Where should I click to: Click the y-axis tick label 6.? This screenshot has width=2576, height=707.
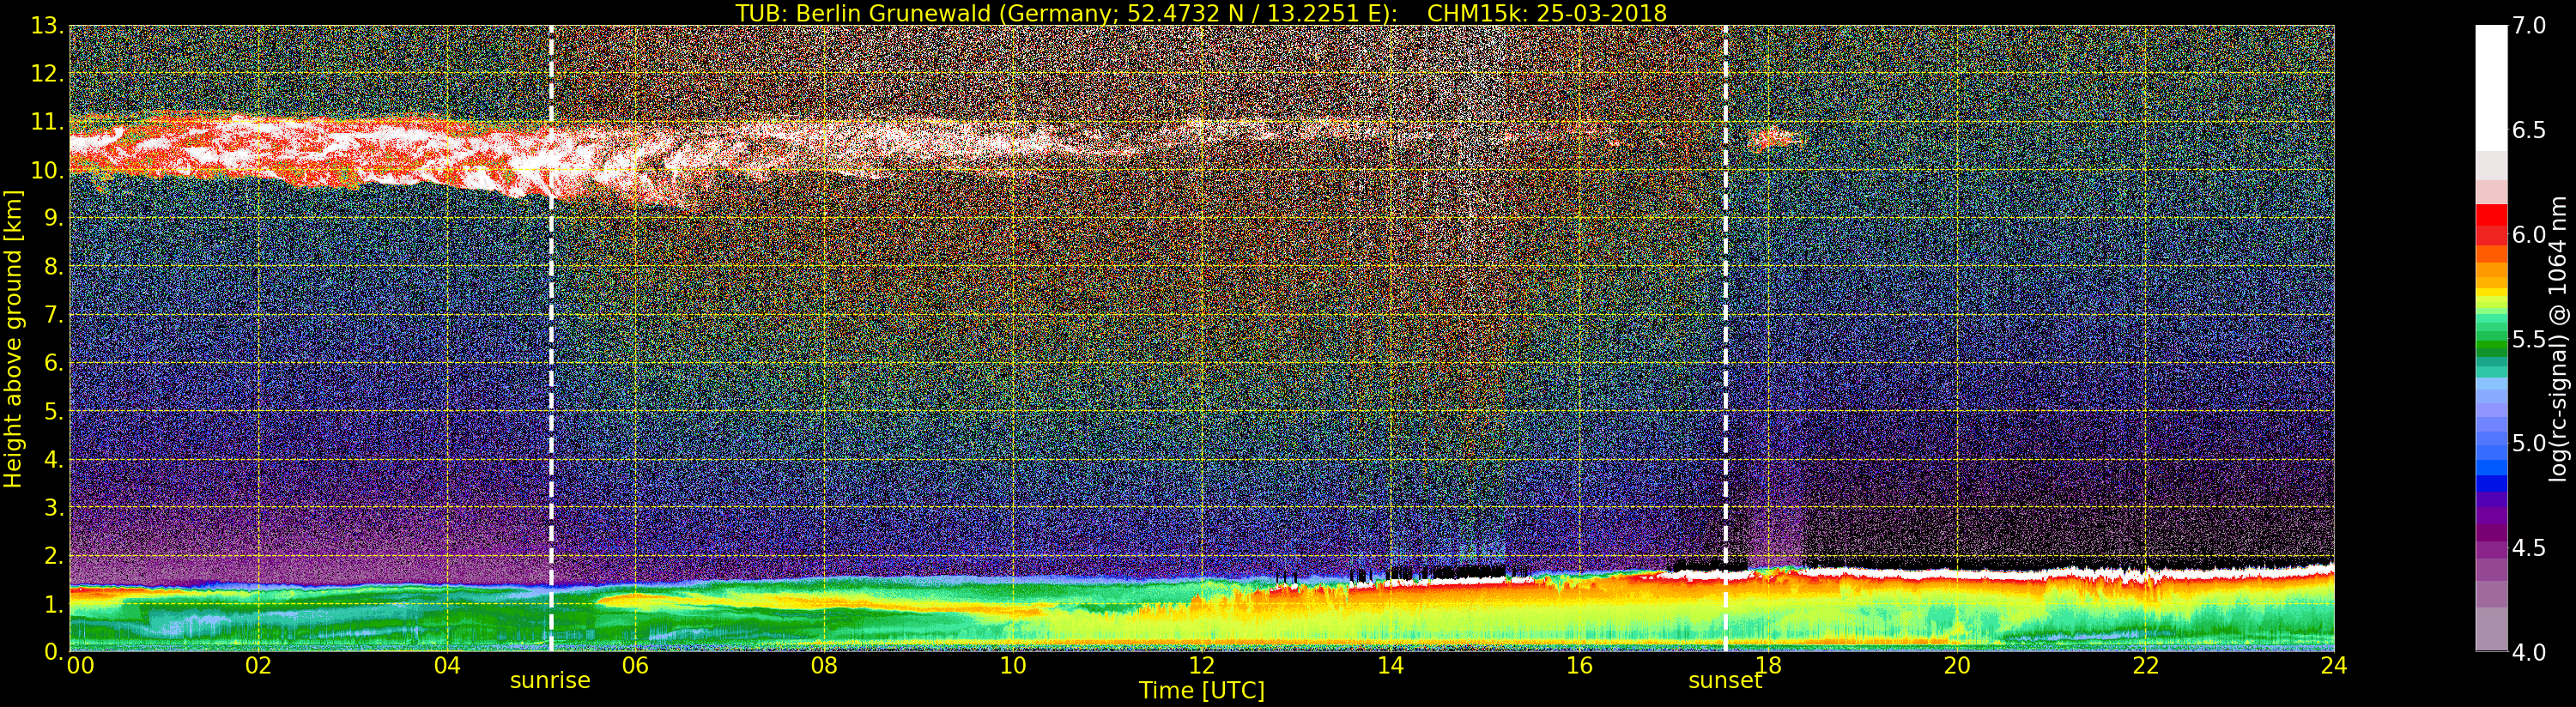tap(54, 363)
